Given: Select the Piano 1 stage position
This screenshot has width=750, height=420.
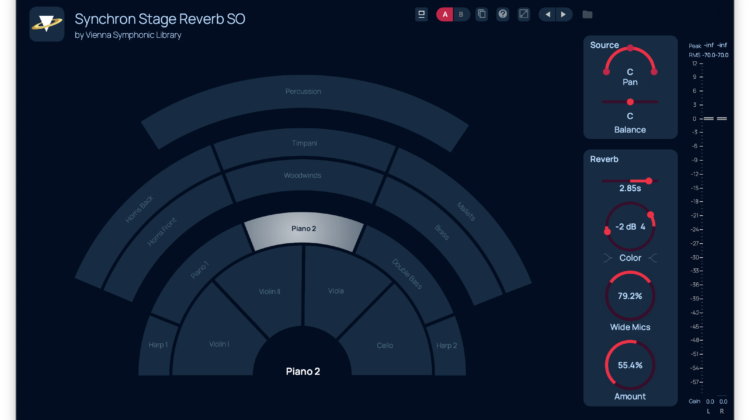Looking at the screenshot, I should tap(200, 270).
